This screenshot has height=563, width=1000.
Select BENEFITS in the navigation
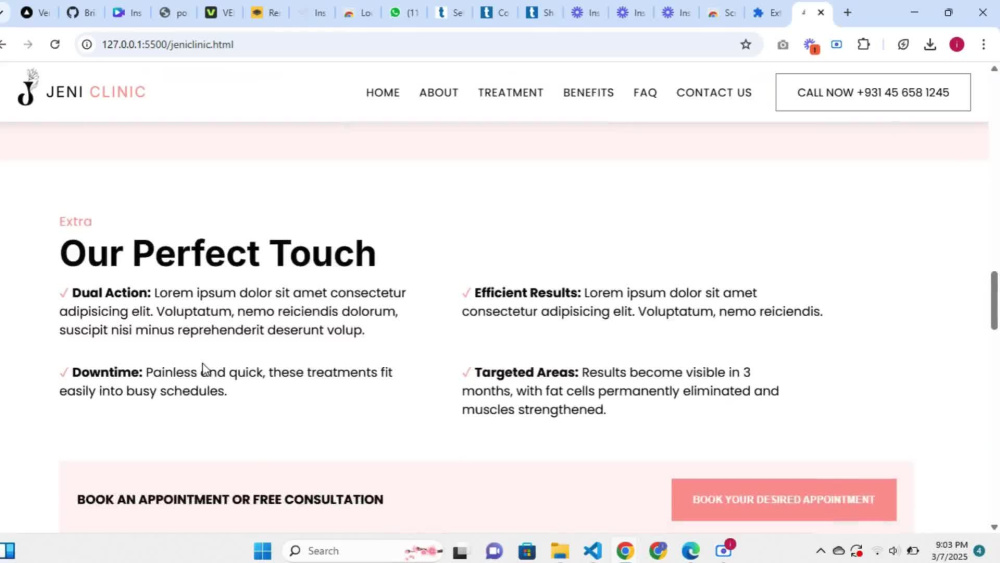588,92
